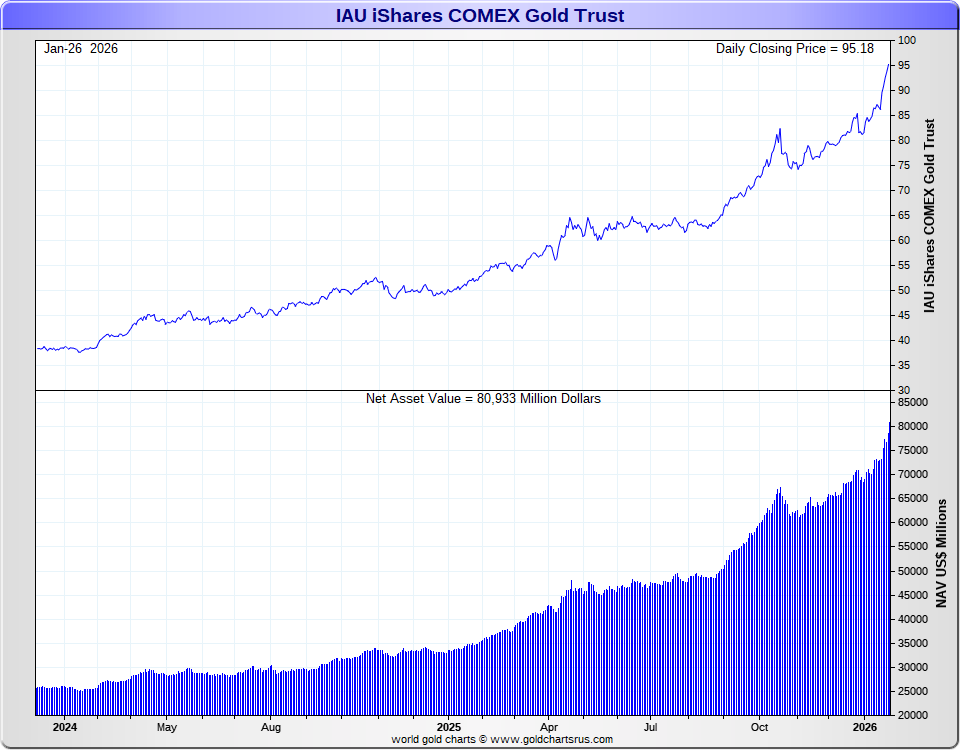Click the 40000 tick on NAV axis
960x750 pixels.
pos(913,620)
